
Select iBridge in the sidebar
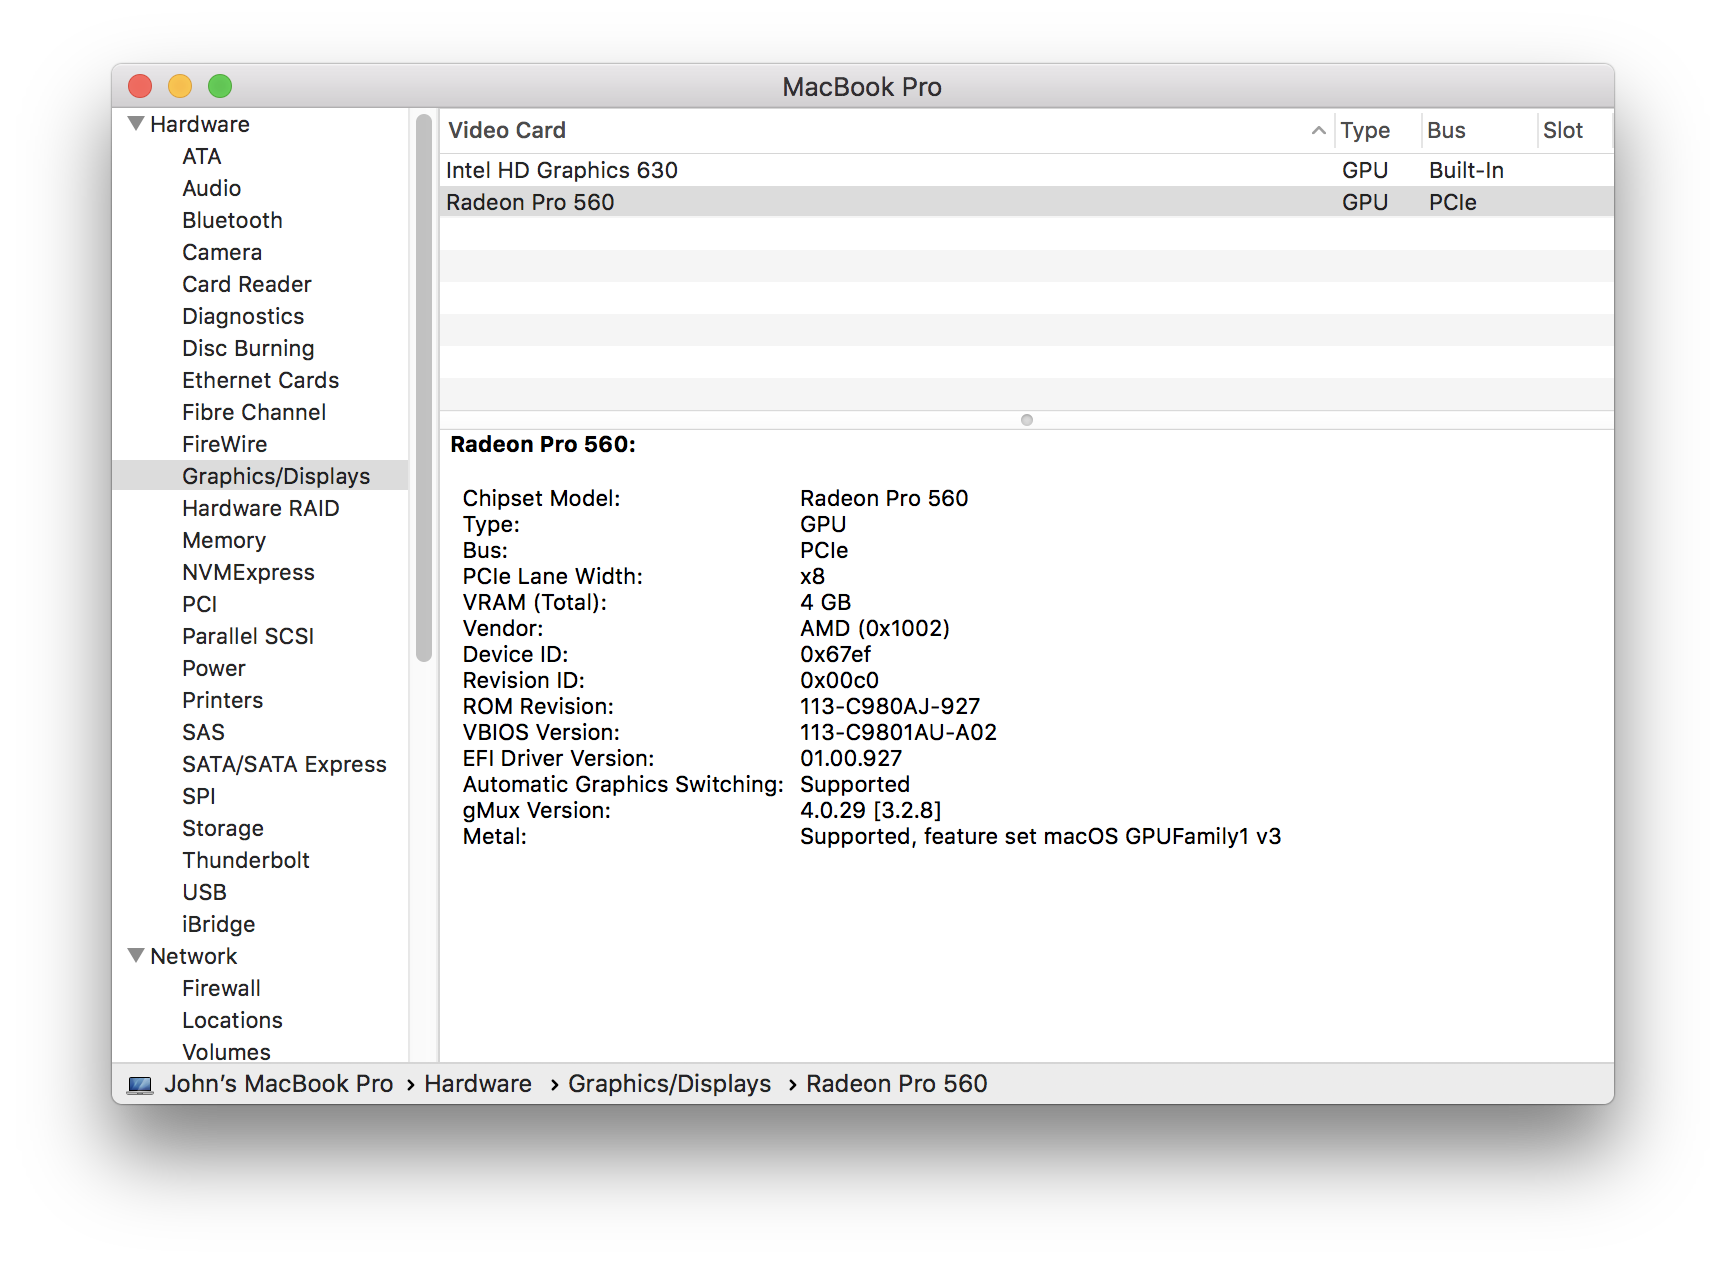219,924
